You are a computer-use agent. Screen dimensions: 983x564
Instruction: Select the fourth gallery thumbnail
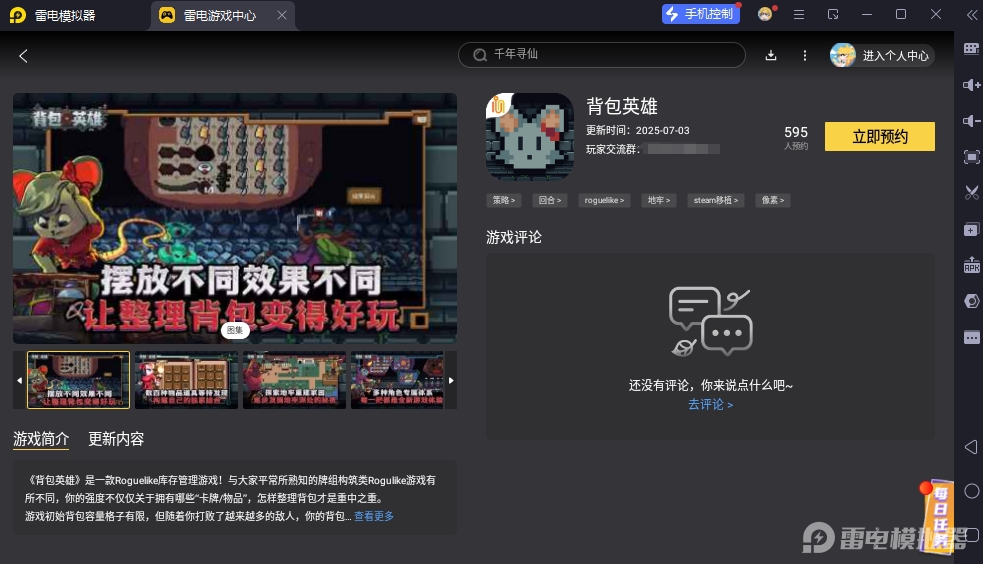point(397,380)
